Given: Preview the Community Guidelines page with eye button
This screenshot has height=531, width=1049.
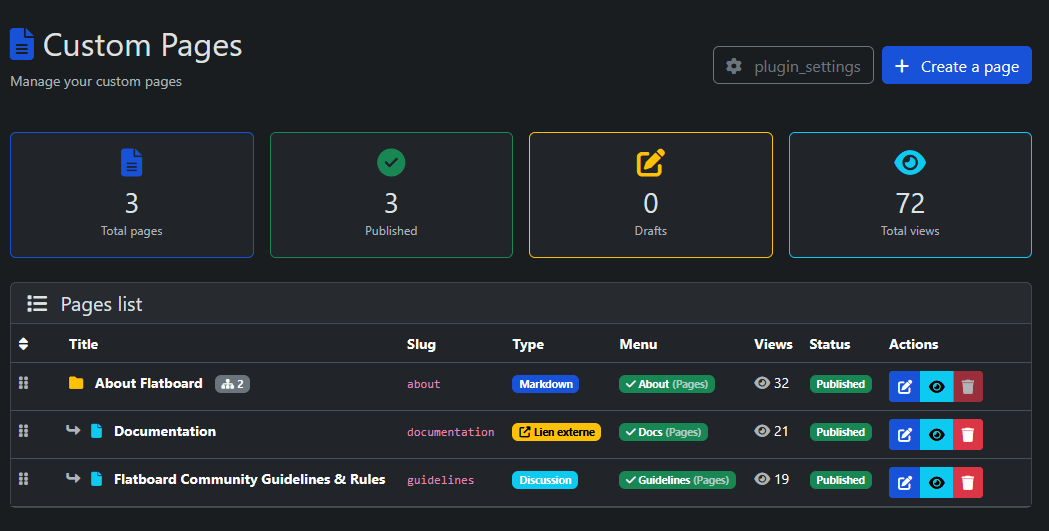Looking at the screenshot, I should click(x=936, y=483).
